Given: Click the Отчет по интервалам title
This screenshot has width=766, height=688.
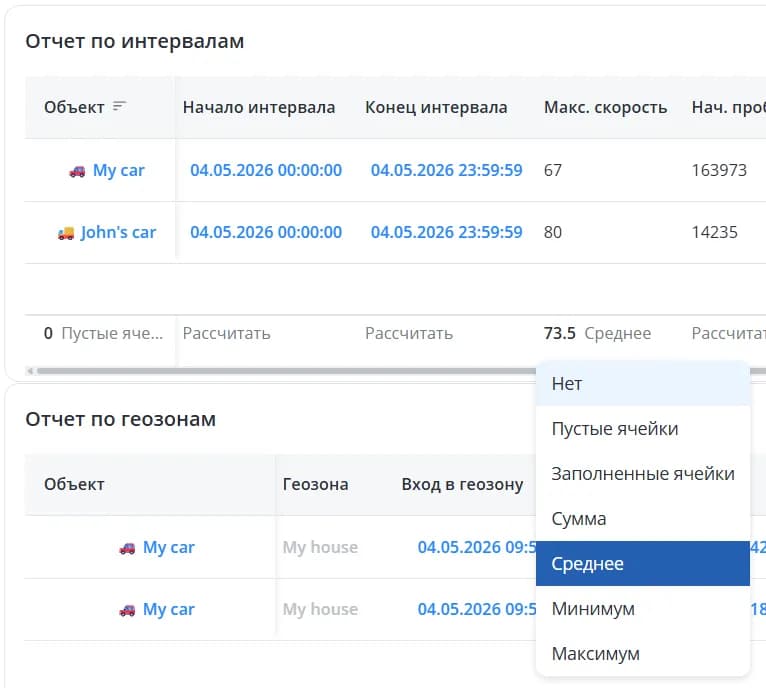Looking at the screenshot, I should click(x=135, y=41).
